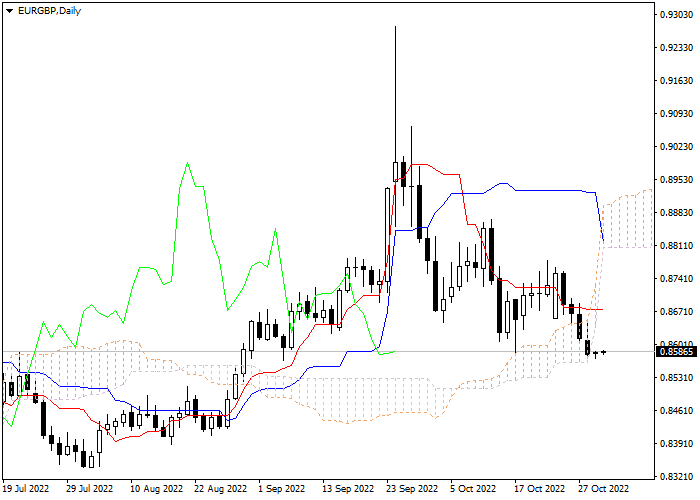Click the 0.90230 price axis label
This screenshot has height=500, width=700.
coord(677,147)
